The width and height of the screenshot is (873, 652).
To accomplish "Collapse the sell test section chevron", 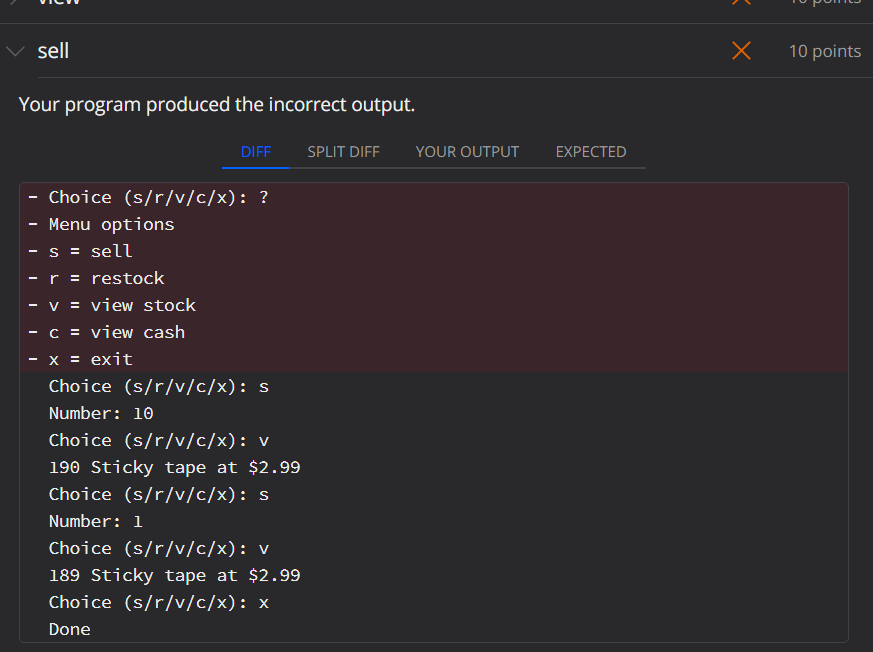I will point(15,52).
